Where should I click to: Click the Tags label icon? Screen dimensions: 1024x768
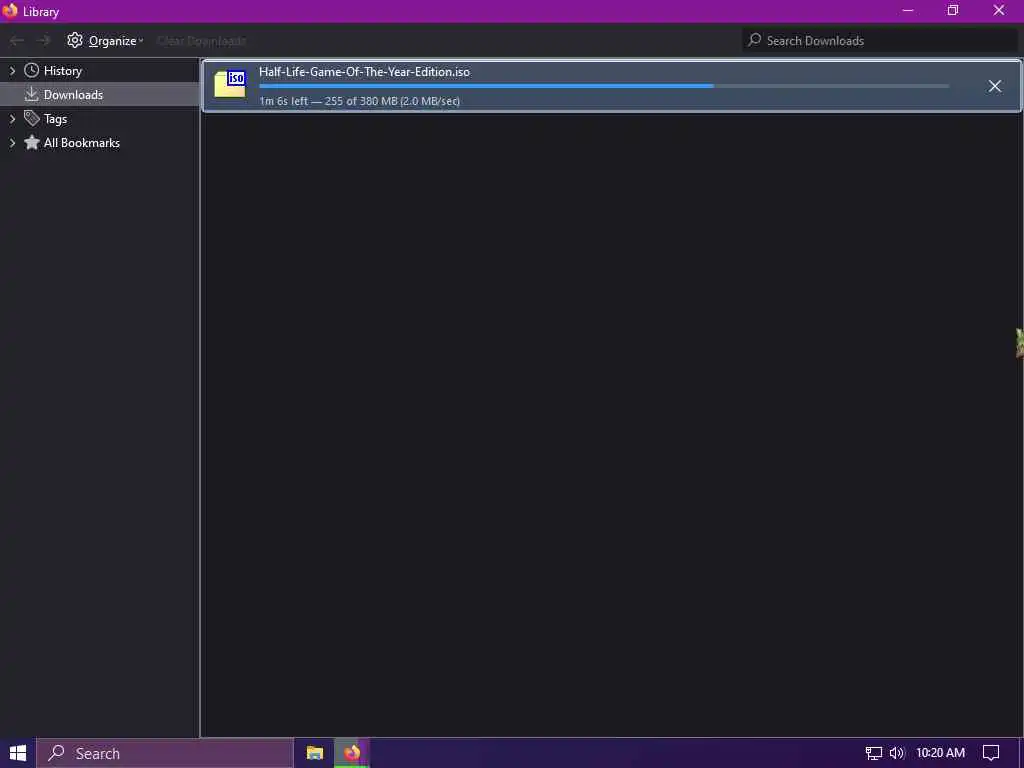click(31, 118)
